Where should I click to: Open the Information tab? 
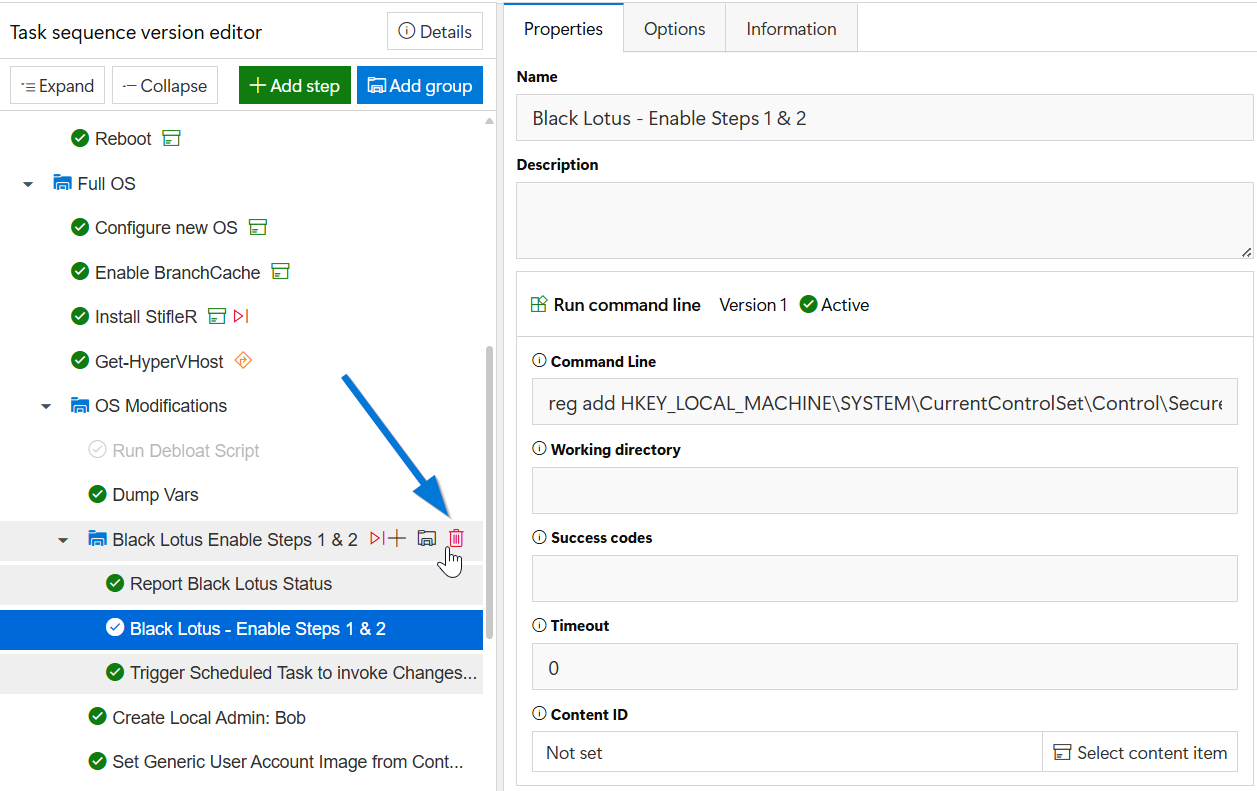click(791, 29)
